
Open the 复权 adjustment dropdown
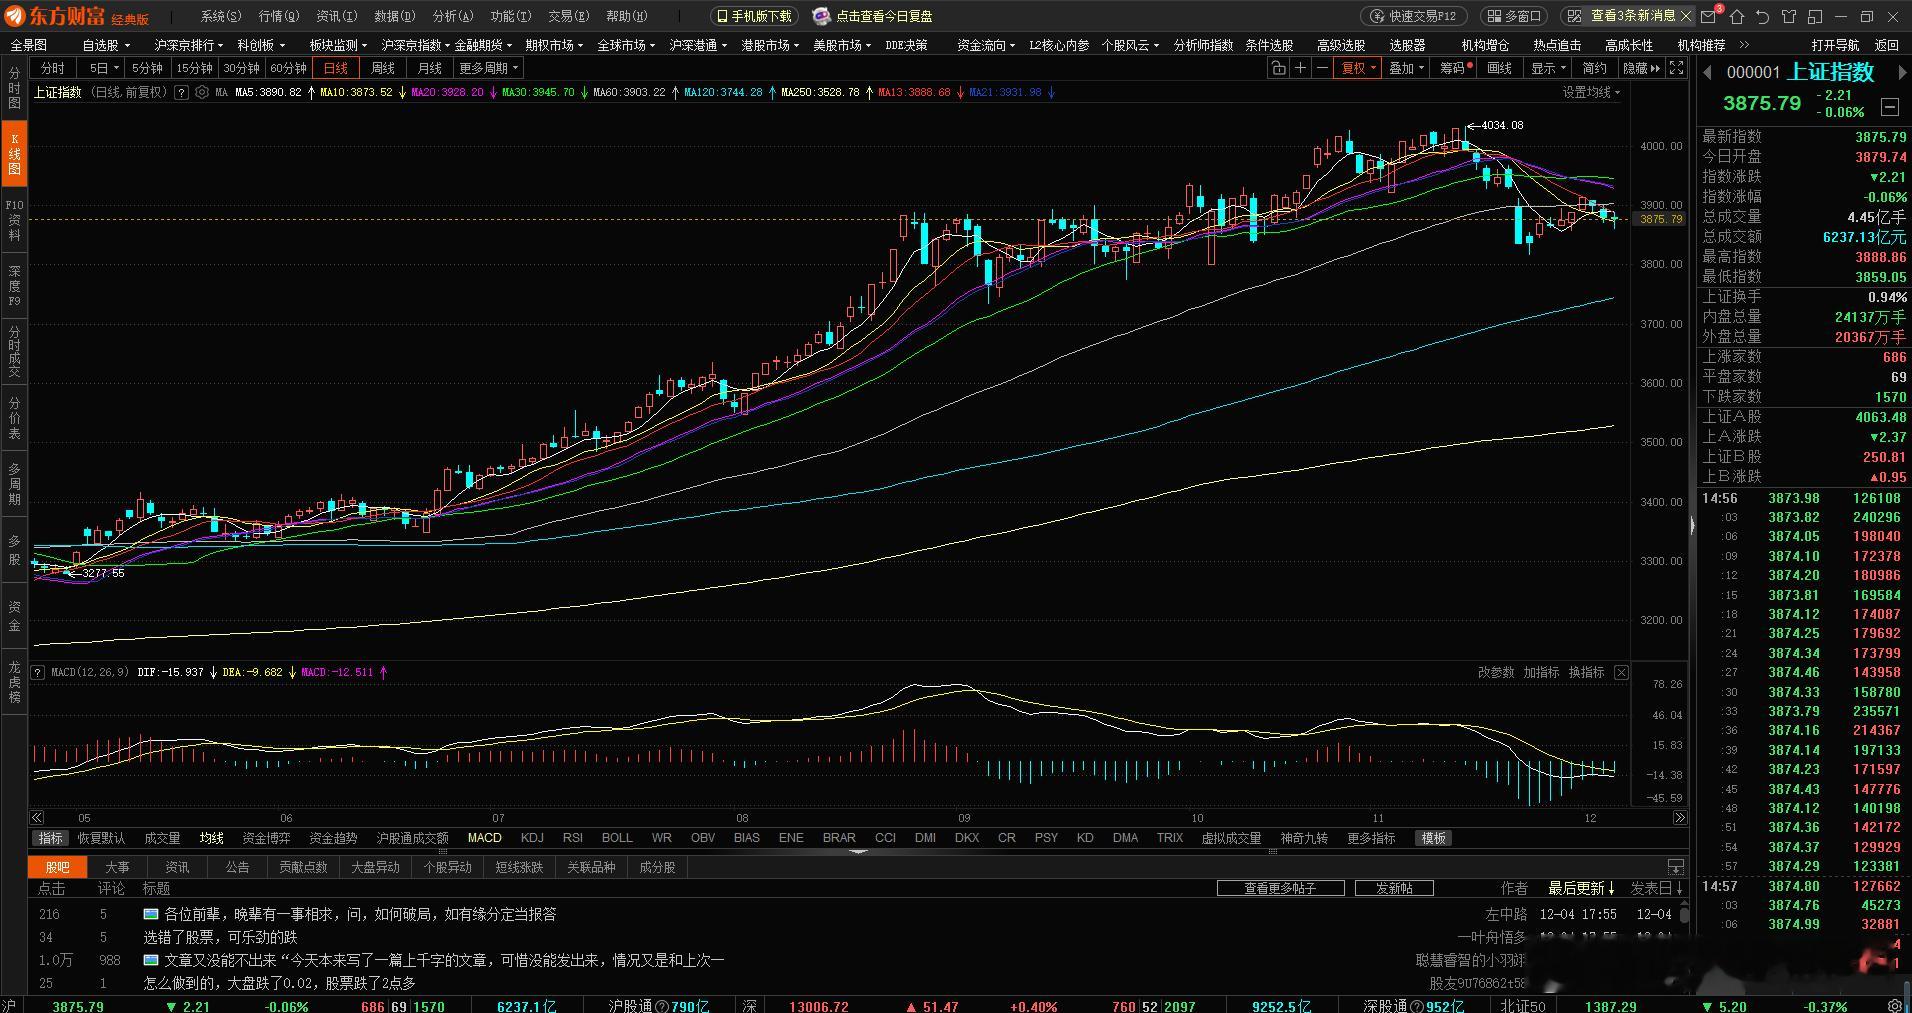coord(1358,68)
